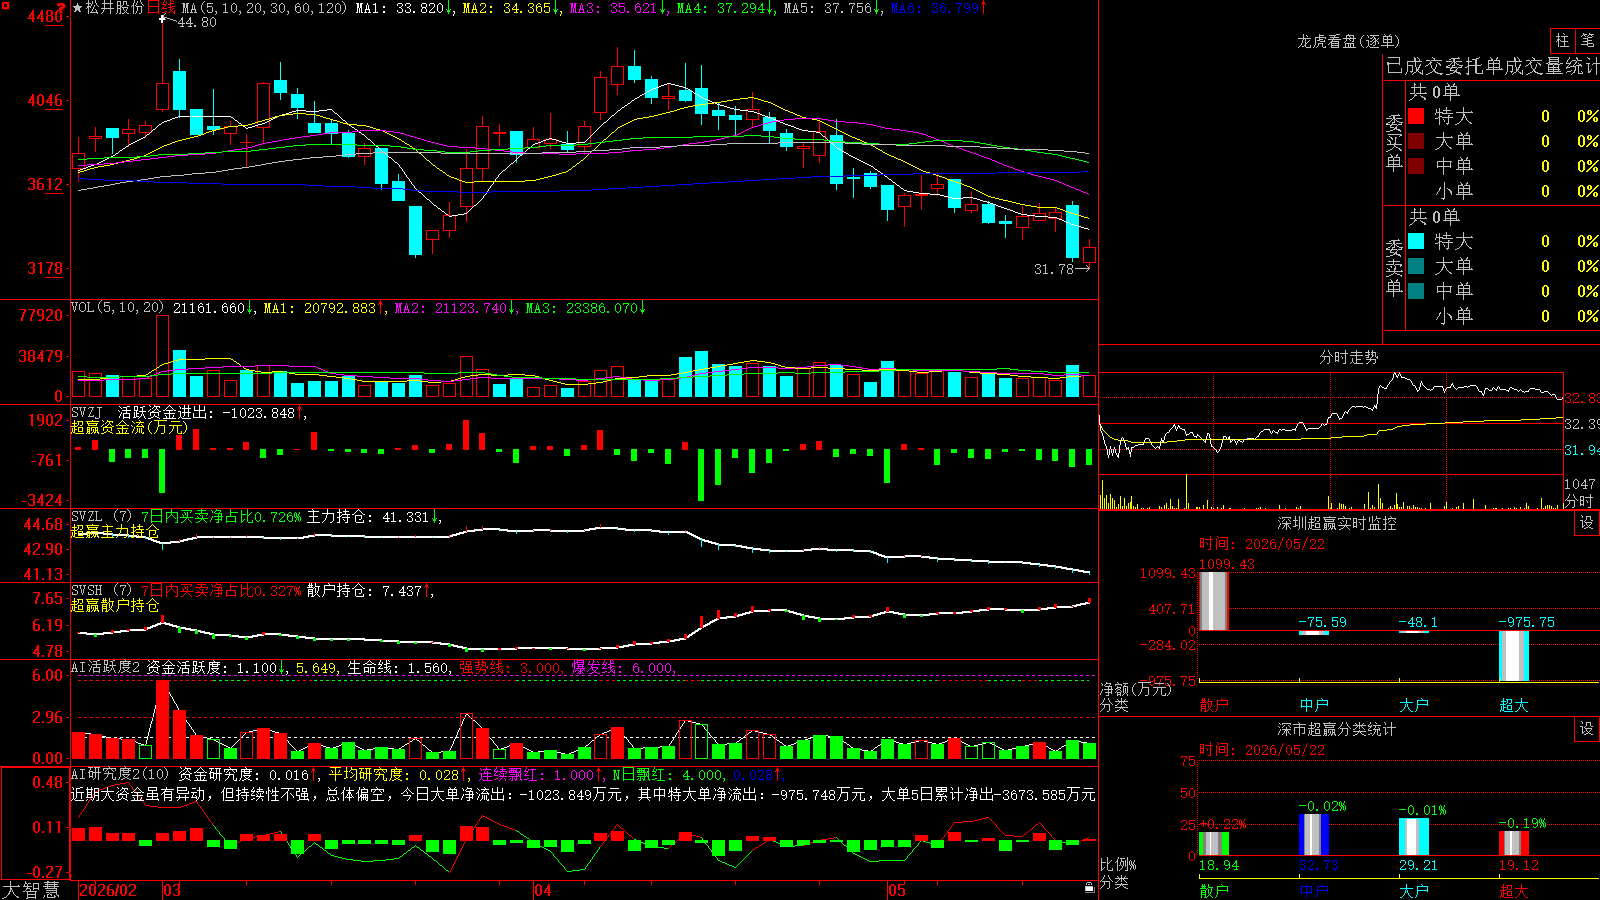The width and height of the screenshot is (1600, 900).
Task: Click the 04 month marker on the time axis
Action: point(542,890)
